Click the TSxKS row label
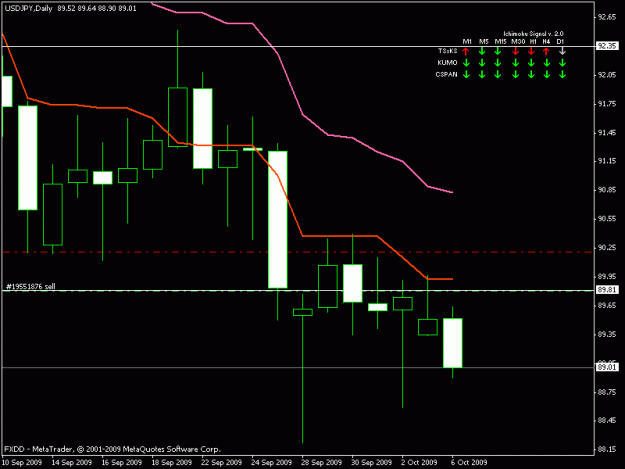 pyautogui.click(x=447, y=51)
